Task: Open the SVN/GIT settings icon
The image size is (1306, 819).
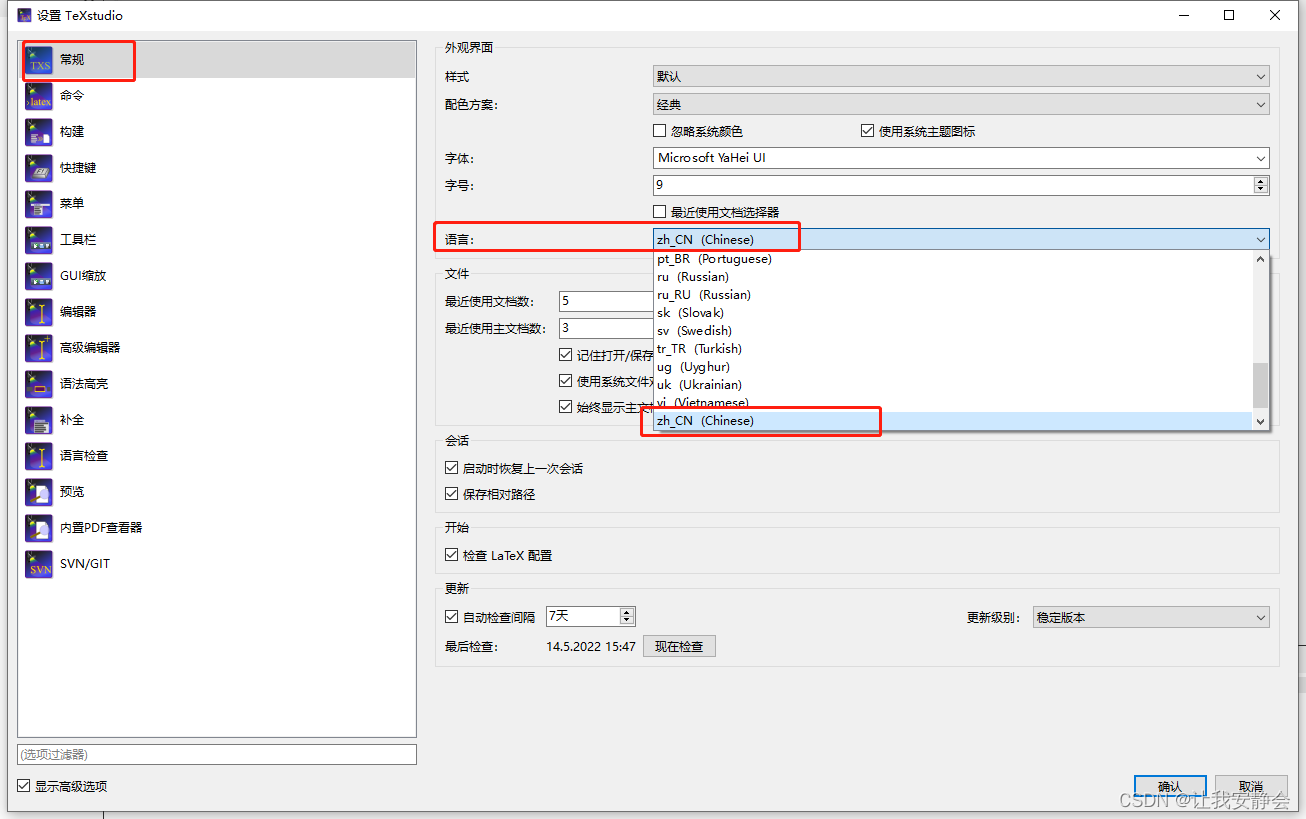Action: click(x=39, y=564)
